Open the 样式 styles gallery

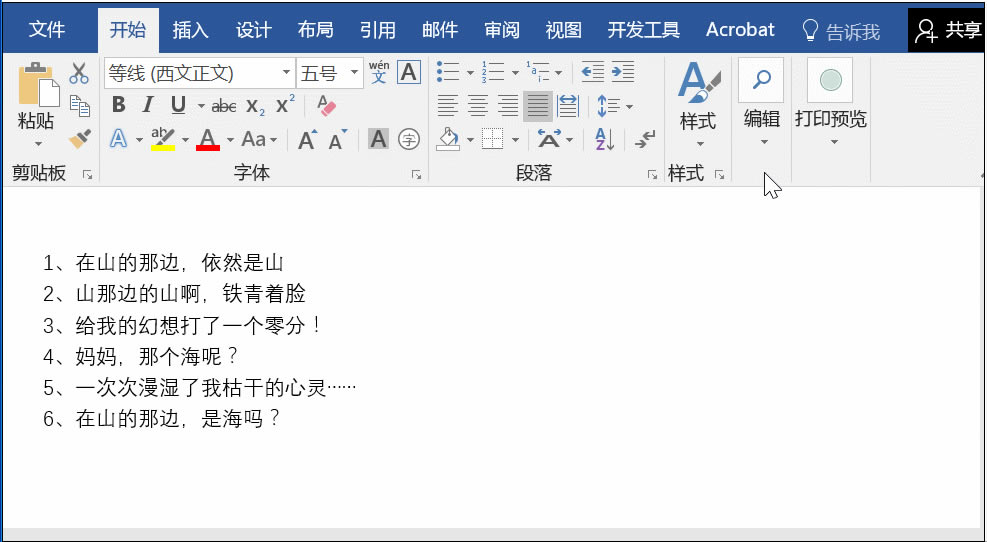coord(699,104)
